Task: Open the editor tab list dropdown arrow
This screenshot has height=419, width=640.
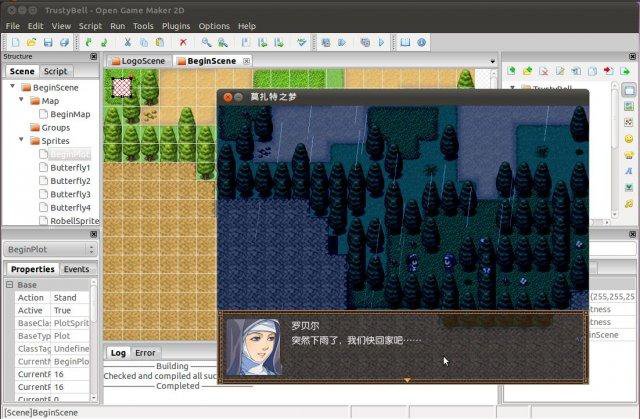Action: click(x=493, y=61)
